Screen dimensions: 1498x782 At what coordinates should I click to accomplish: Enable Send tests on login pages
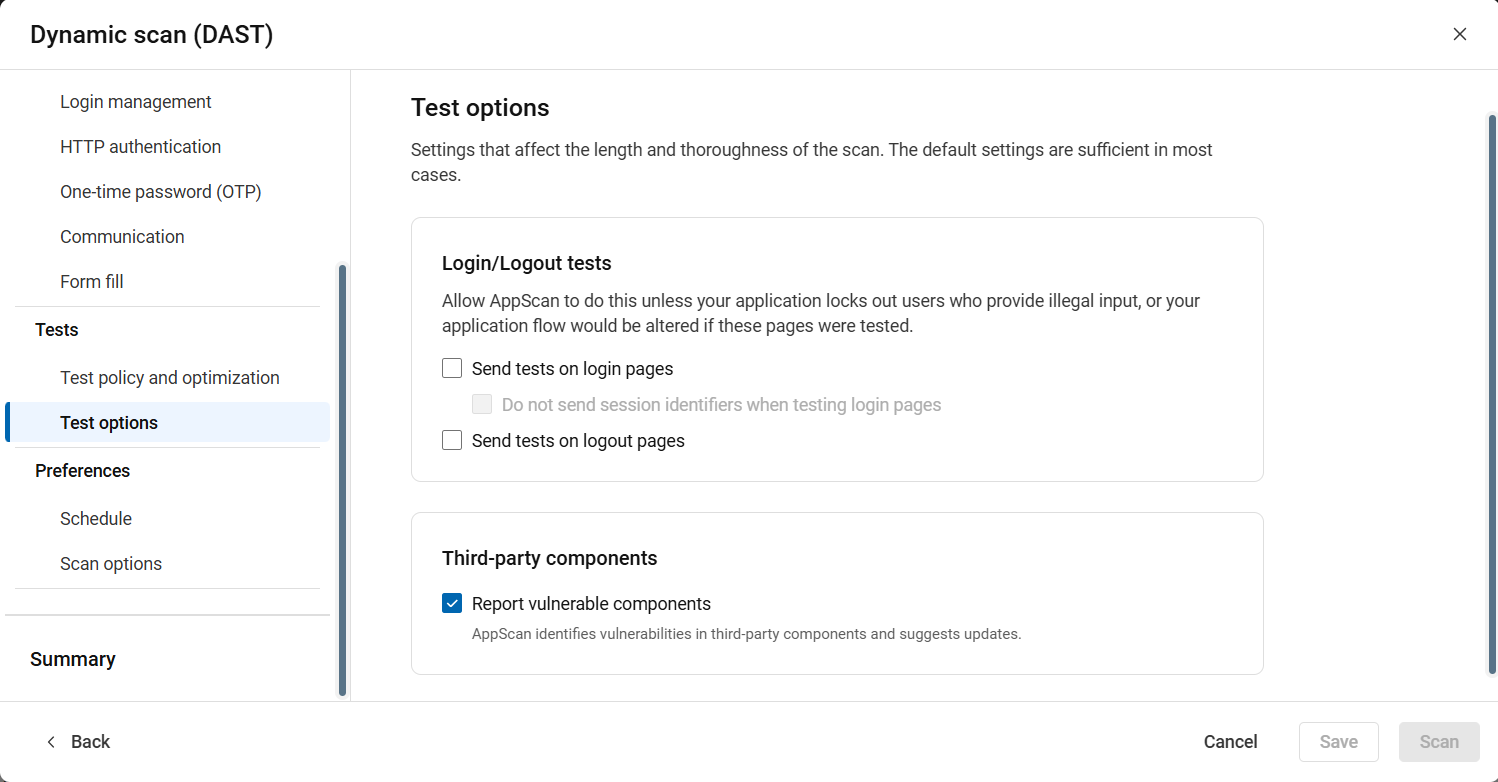point(452,369)
